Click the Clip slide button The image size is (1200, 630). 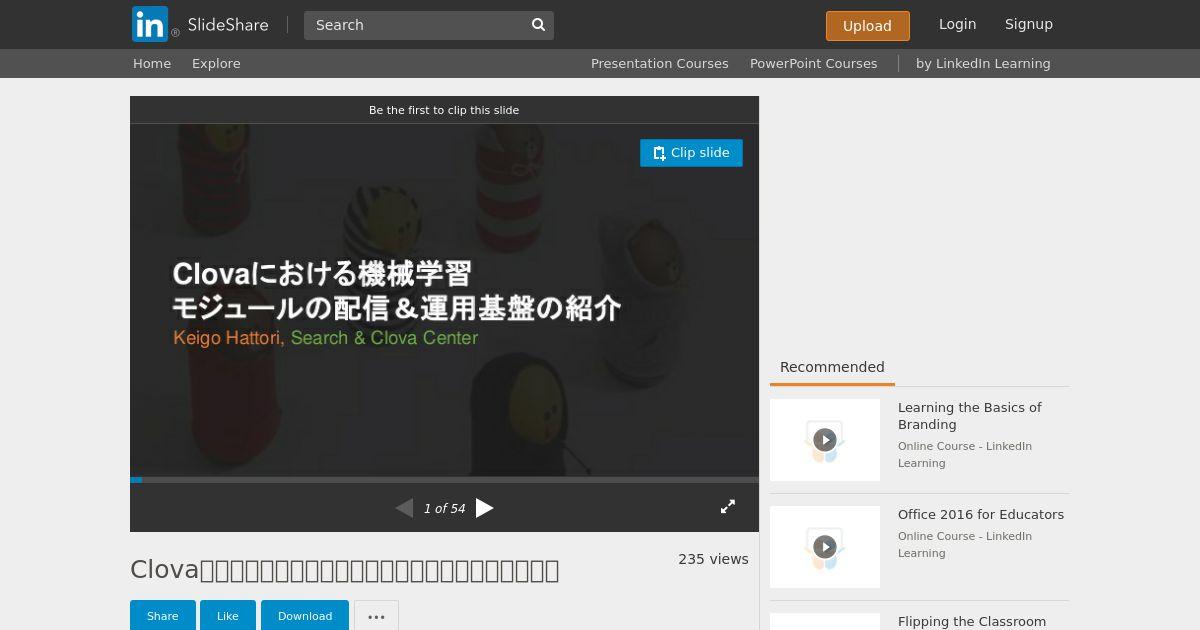691,153
